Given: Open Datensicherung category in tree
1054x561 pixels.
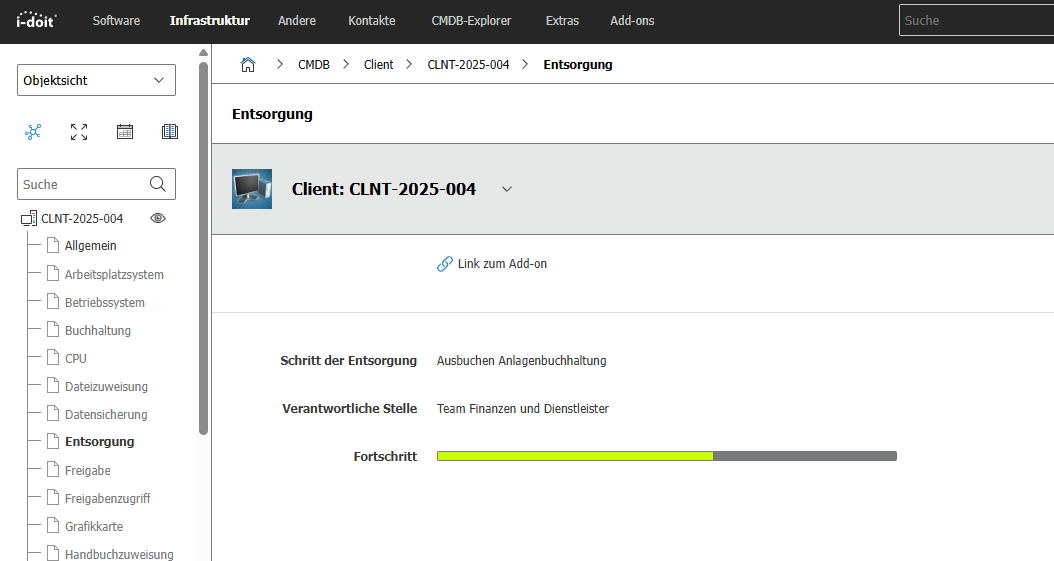Looking at the screenshot, I should (106, 415).
